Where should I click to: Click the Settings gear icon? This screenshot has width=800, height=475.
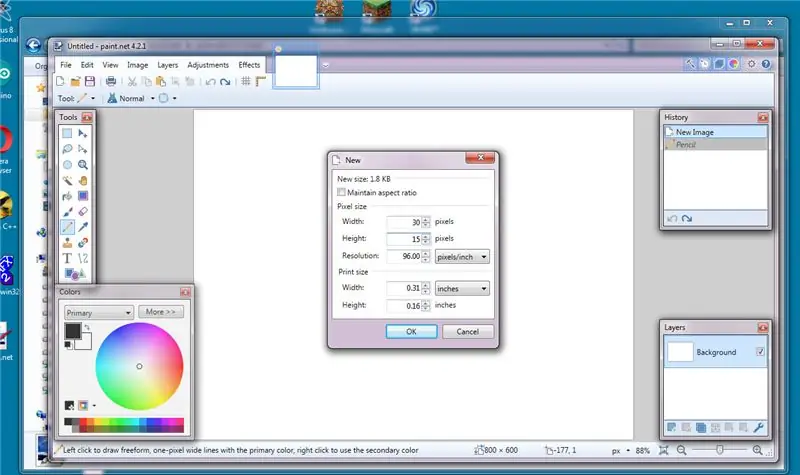coord(752,64)
